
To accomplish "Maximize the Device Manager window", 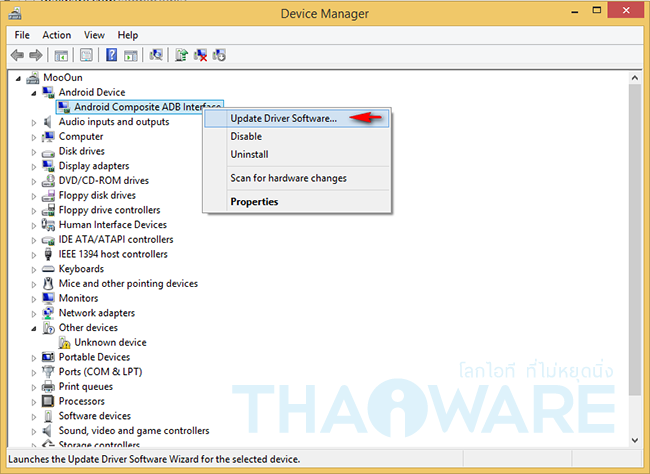I will coord(597,10).
